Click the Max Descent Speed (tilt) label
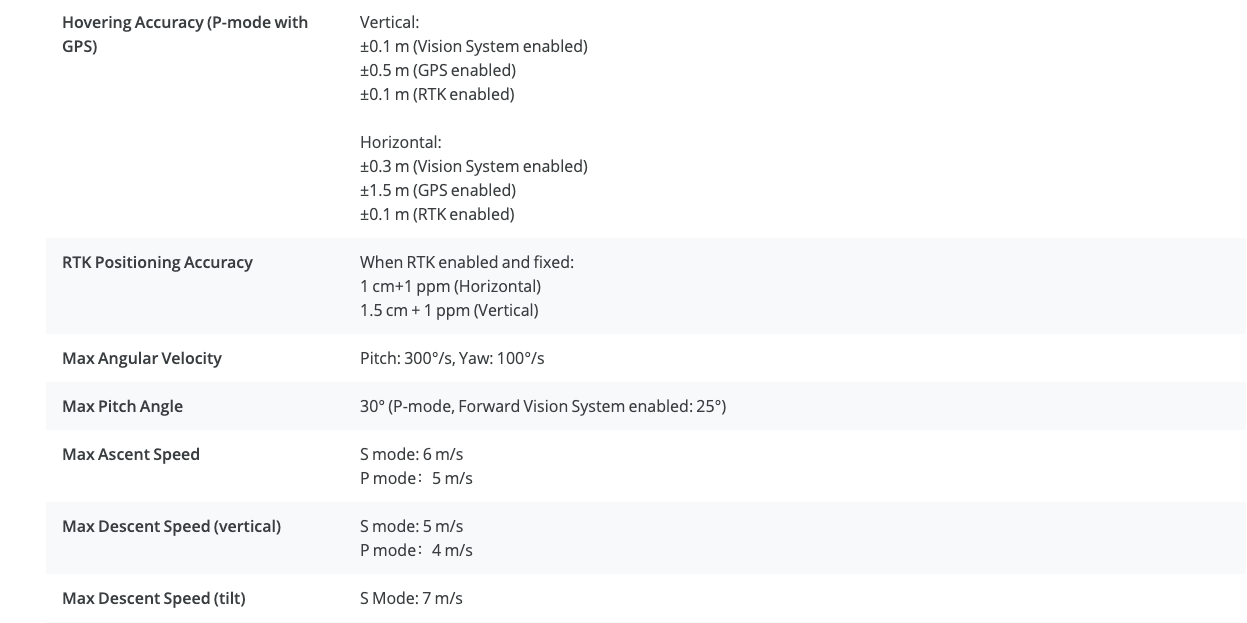 coord(154,598)
